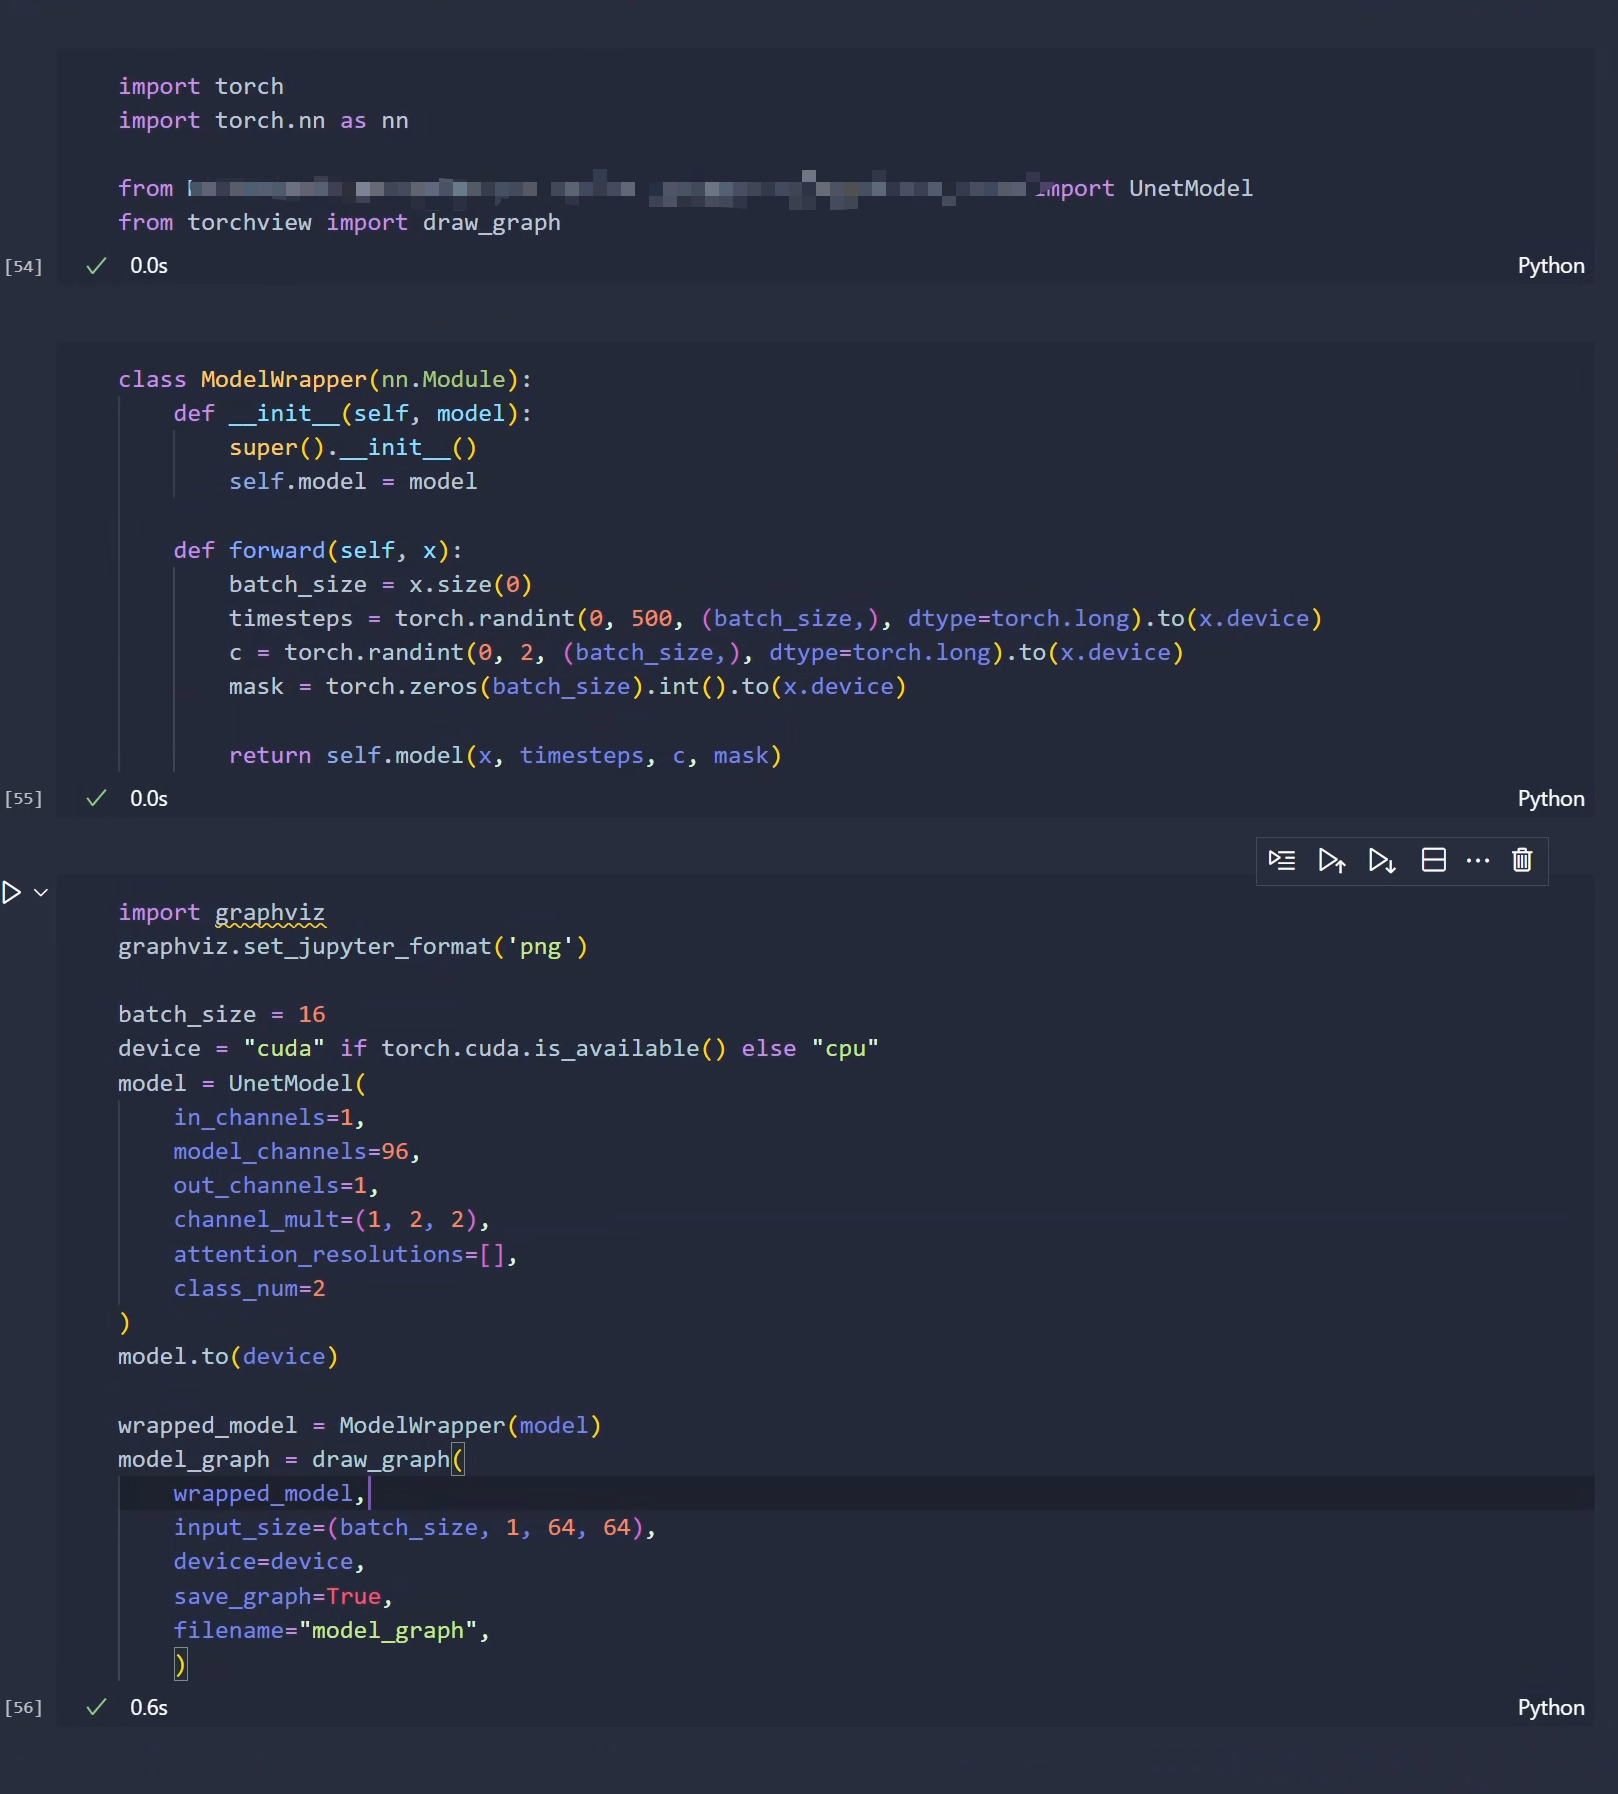Screen dimensions: 1618x1794
Task: Click the success checkmark on cell 55
Action: pos(96,797)
